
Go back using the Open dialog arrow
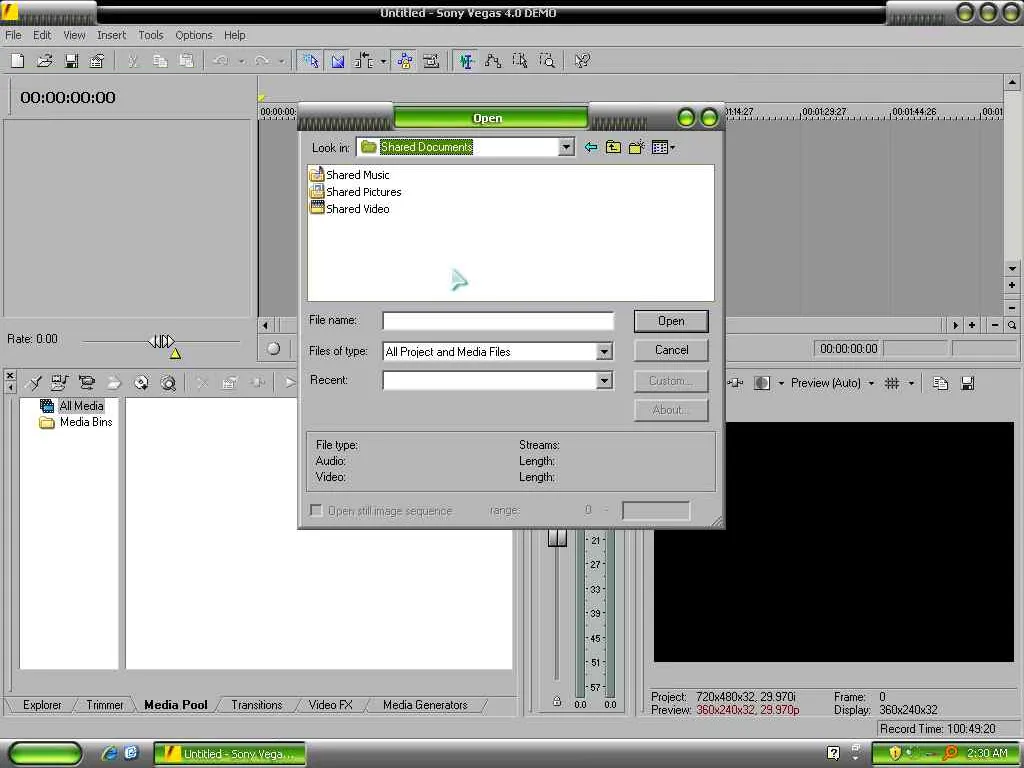[590, 147]
